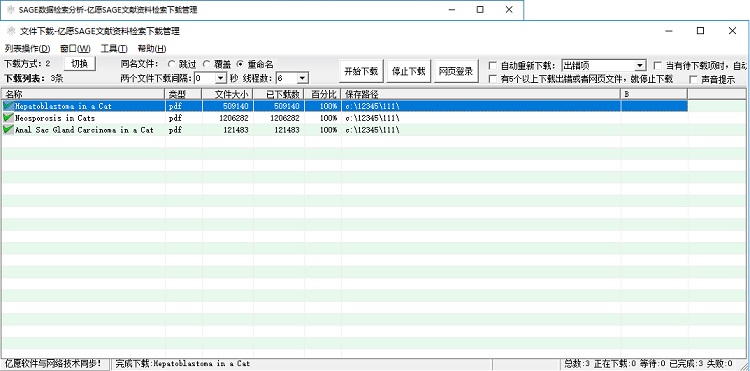Open the 线程数 thread count dropdown
Screen dimensions: 750x371
[302, 78]
